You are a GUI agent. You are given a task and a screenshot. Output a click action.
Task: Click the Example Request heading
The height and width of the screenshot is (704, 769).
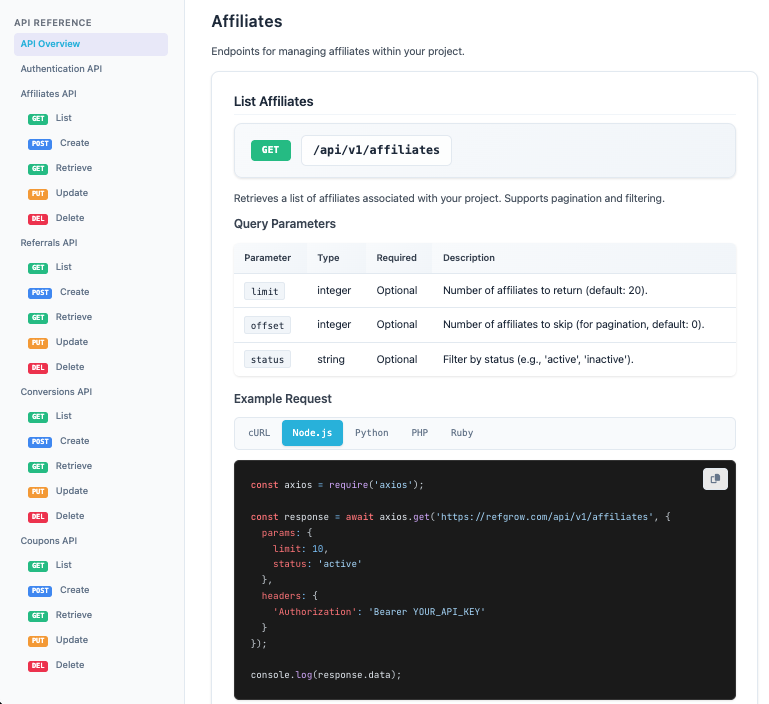[283, 399]
